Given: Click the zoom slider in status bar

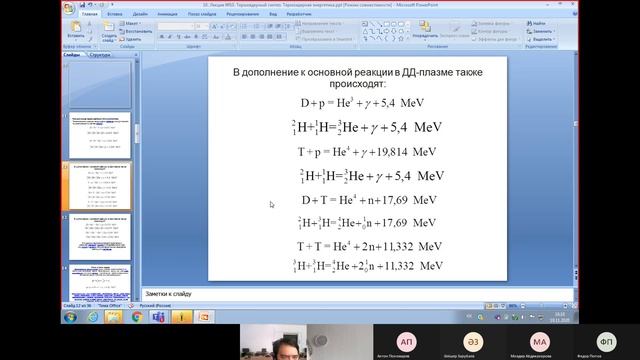Looking at the screenshot, I should [x=543, y=306].
